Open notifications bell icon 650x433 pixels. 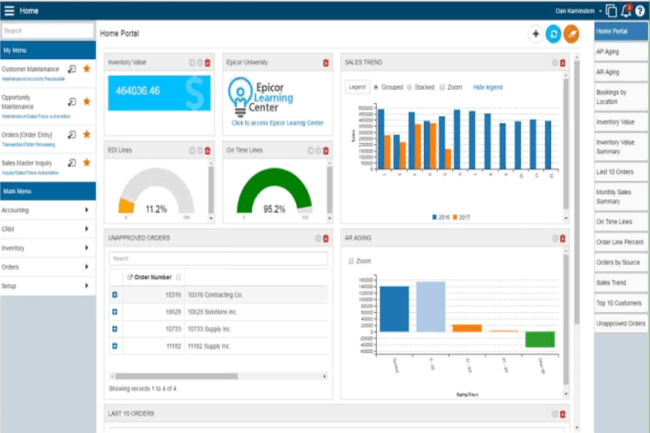pos(625,11)
